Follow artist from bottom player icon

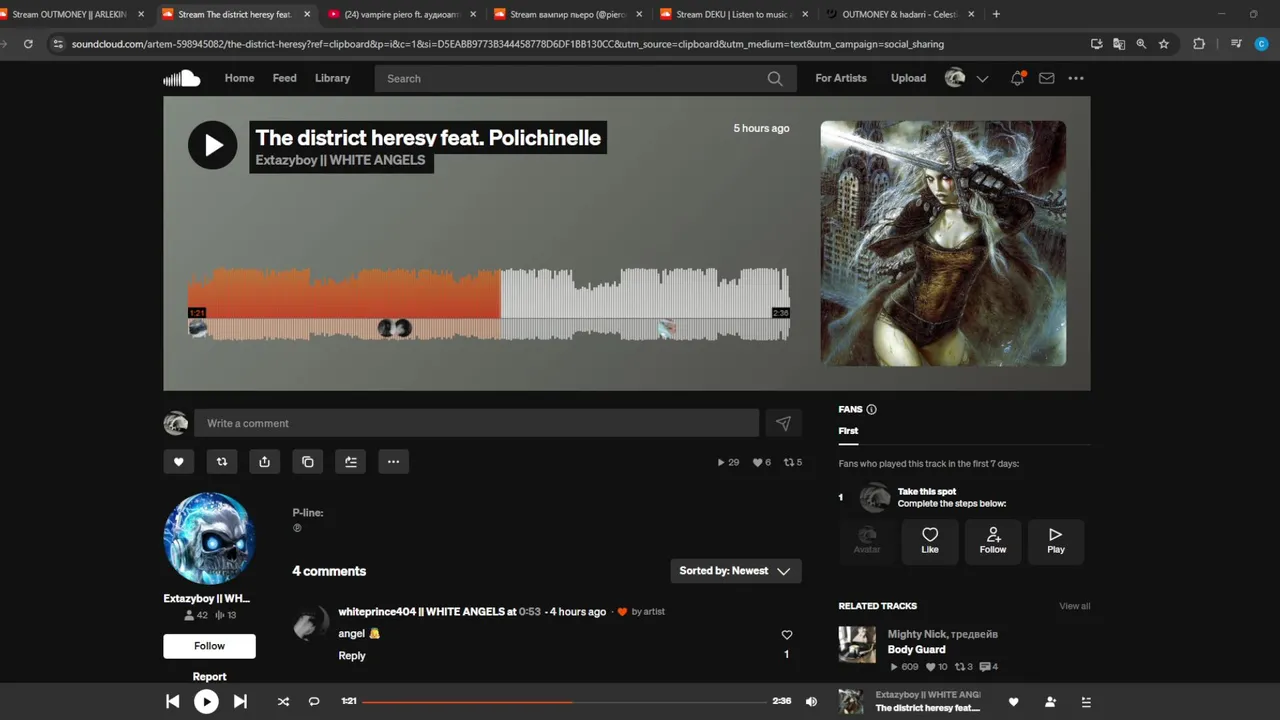[1050, 702]
